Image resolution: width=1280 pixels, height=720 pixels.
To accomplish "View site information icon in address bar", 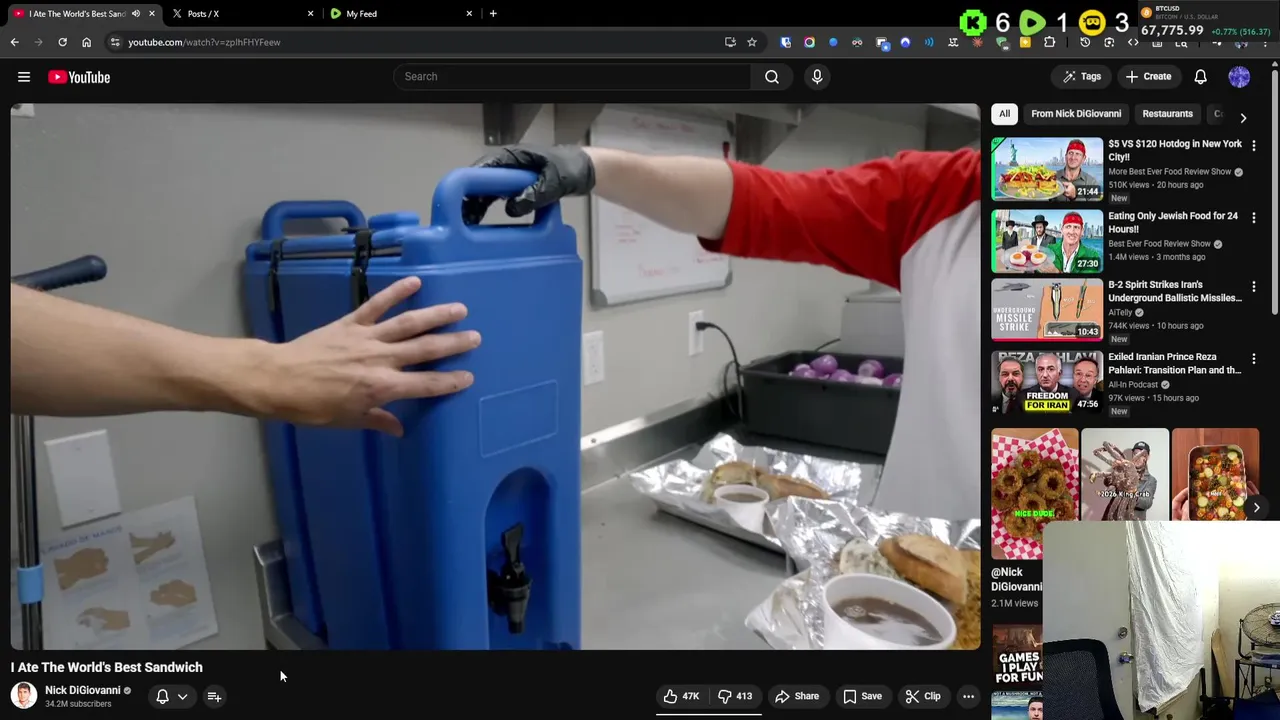I will (x=115, y=42).
